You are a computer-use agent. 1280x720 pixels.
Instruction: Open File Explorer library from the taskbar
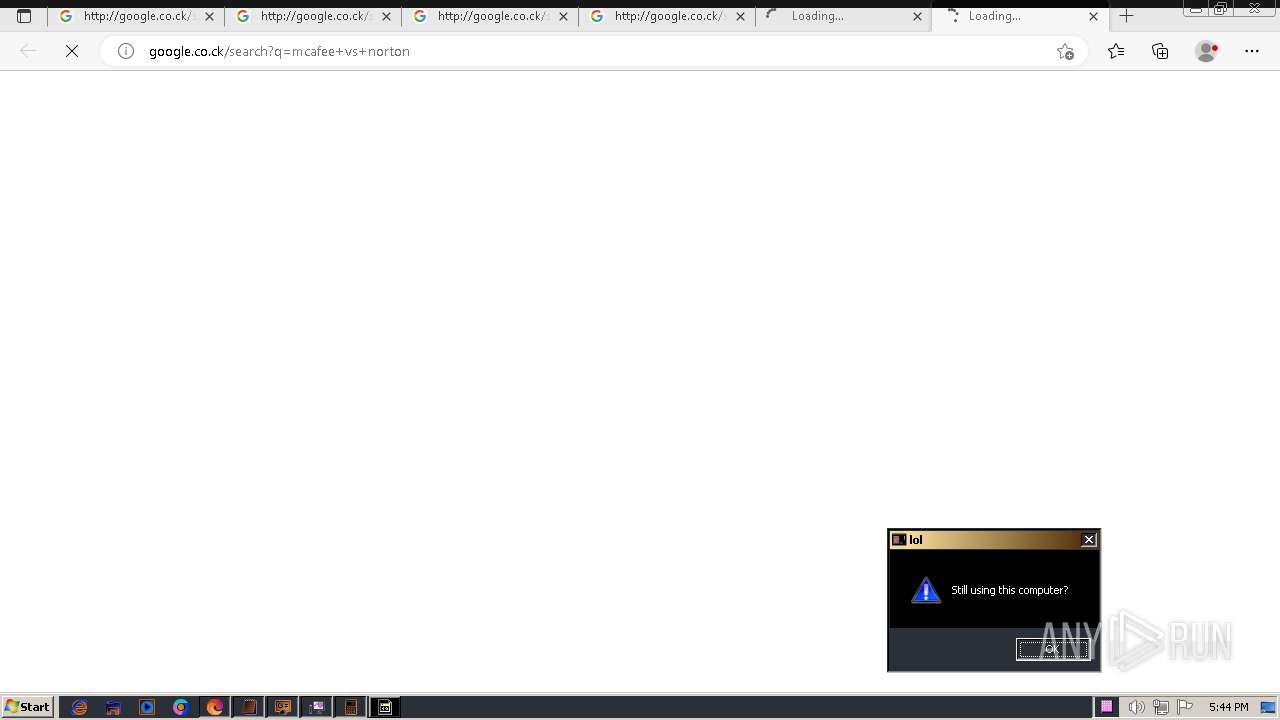click(113, 707)
